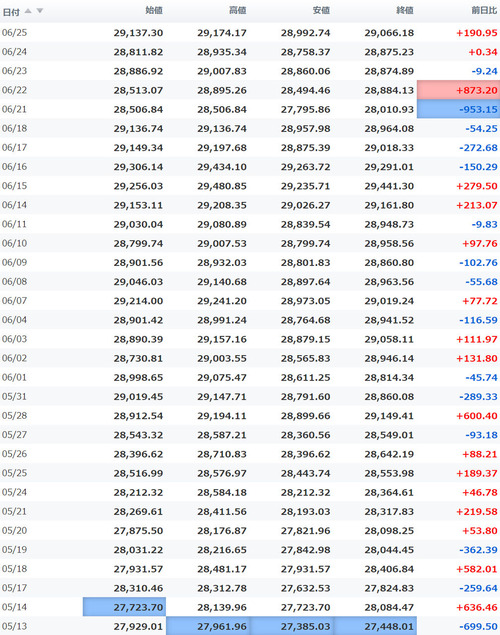Image resolution: width=500 pixels, height=635 pixels.
Task: Click the 終値 column header
Action: [405, 11]
